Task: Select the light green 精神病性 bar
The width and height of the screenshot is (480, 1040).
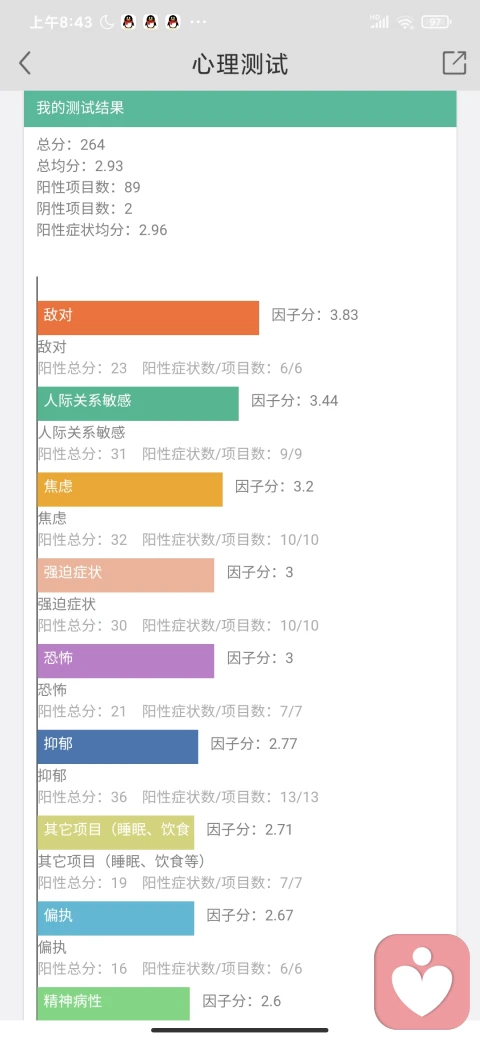Action: click(x=113, y=1004)
